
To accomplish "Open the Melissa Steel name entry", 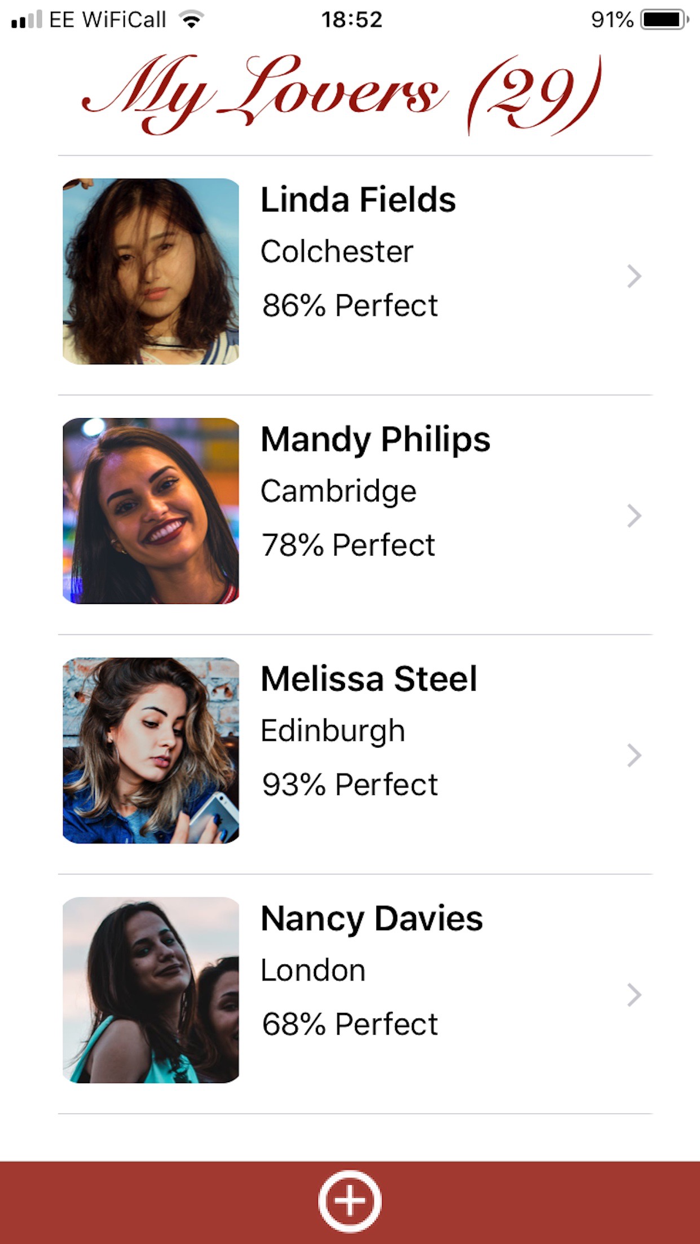I will [369, 679].
